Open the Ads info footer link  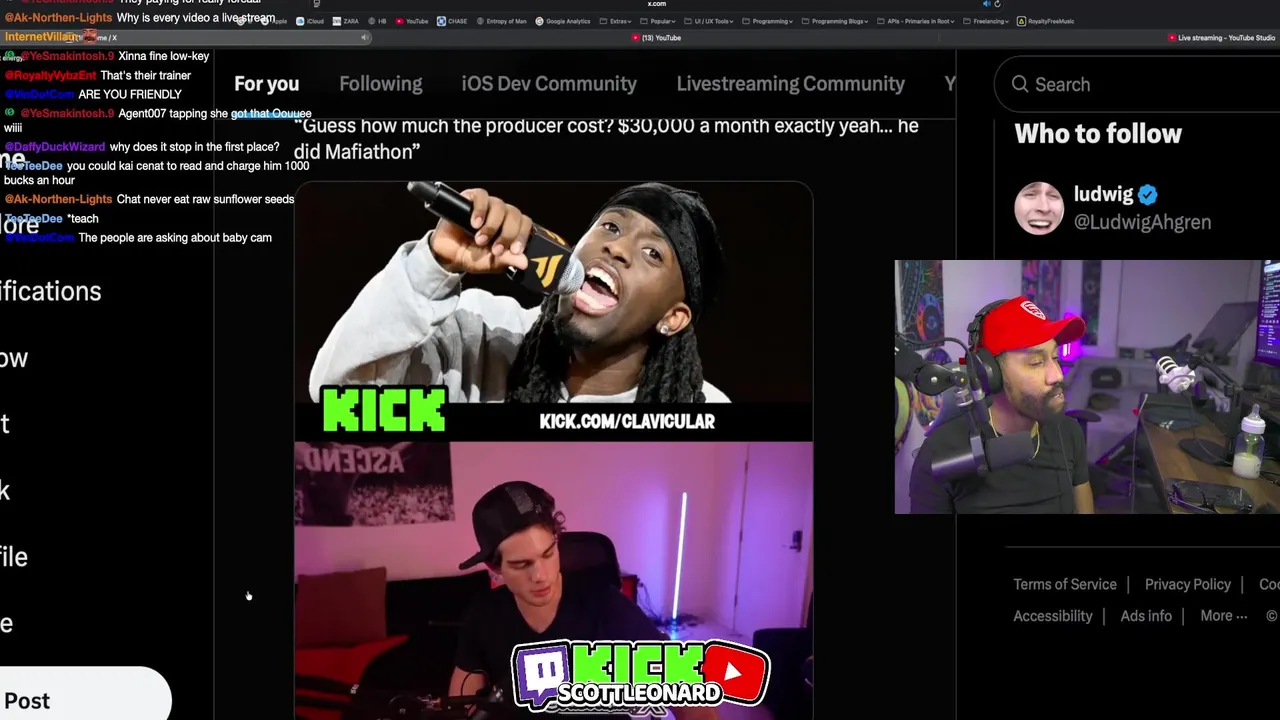click(x=1146, y=616)
